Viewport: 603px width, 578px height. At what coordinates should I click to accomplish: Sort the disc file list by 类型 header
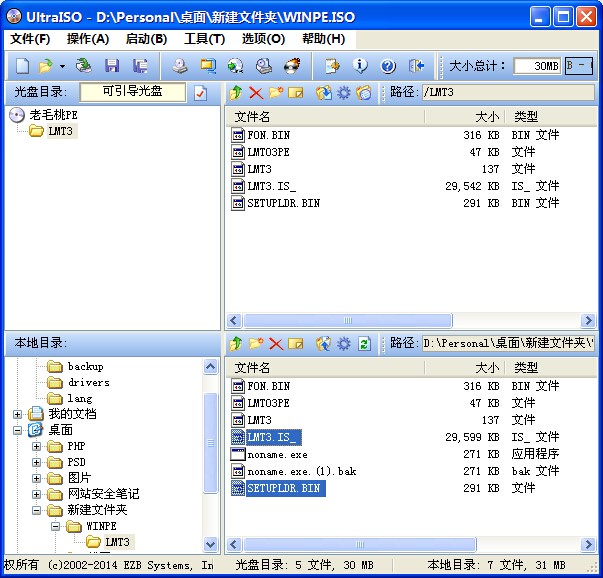551,117
